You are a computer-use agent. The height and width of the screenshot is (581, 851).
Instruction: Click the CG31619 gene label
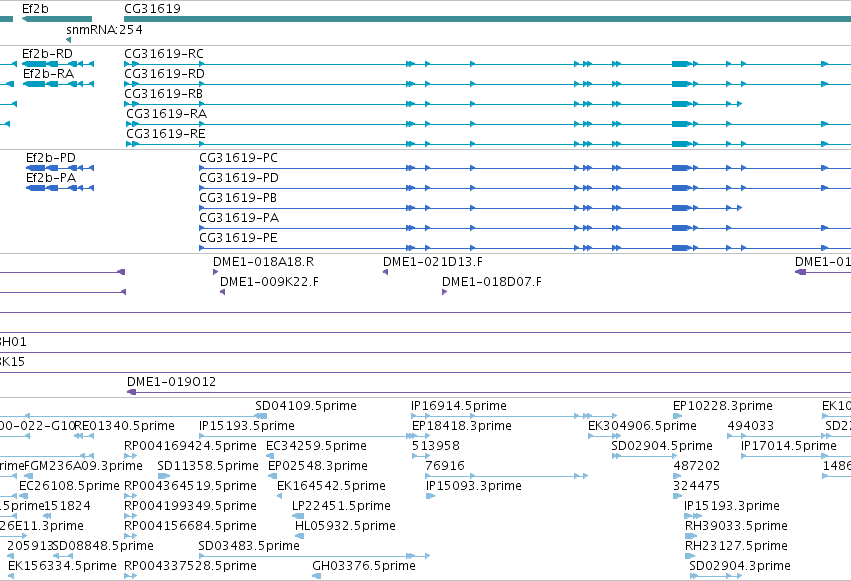[153, 9]
